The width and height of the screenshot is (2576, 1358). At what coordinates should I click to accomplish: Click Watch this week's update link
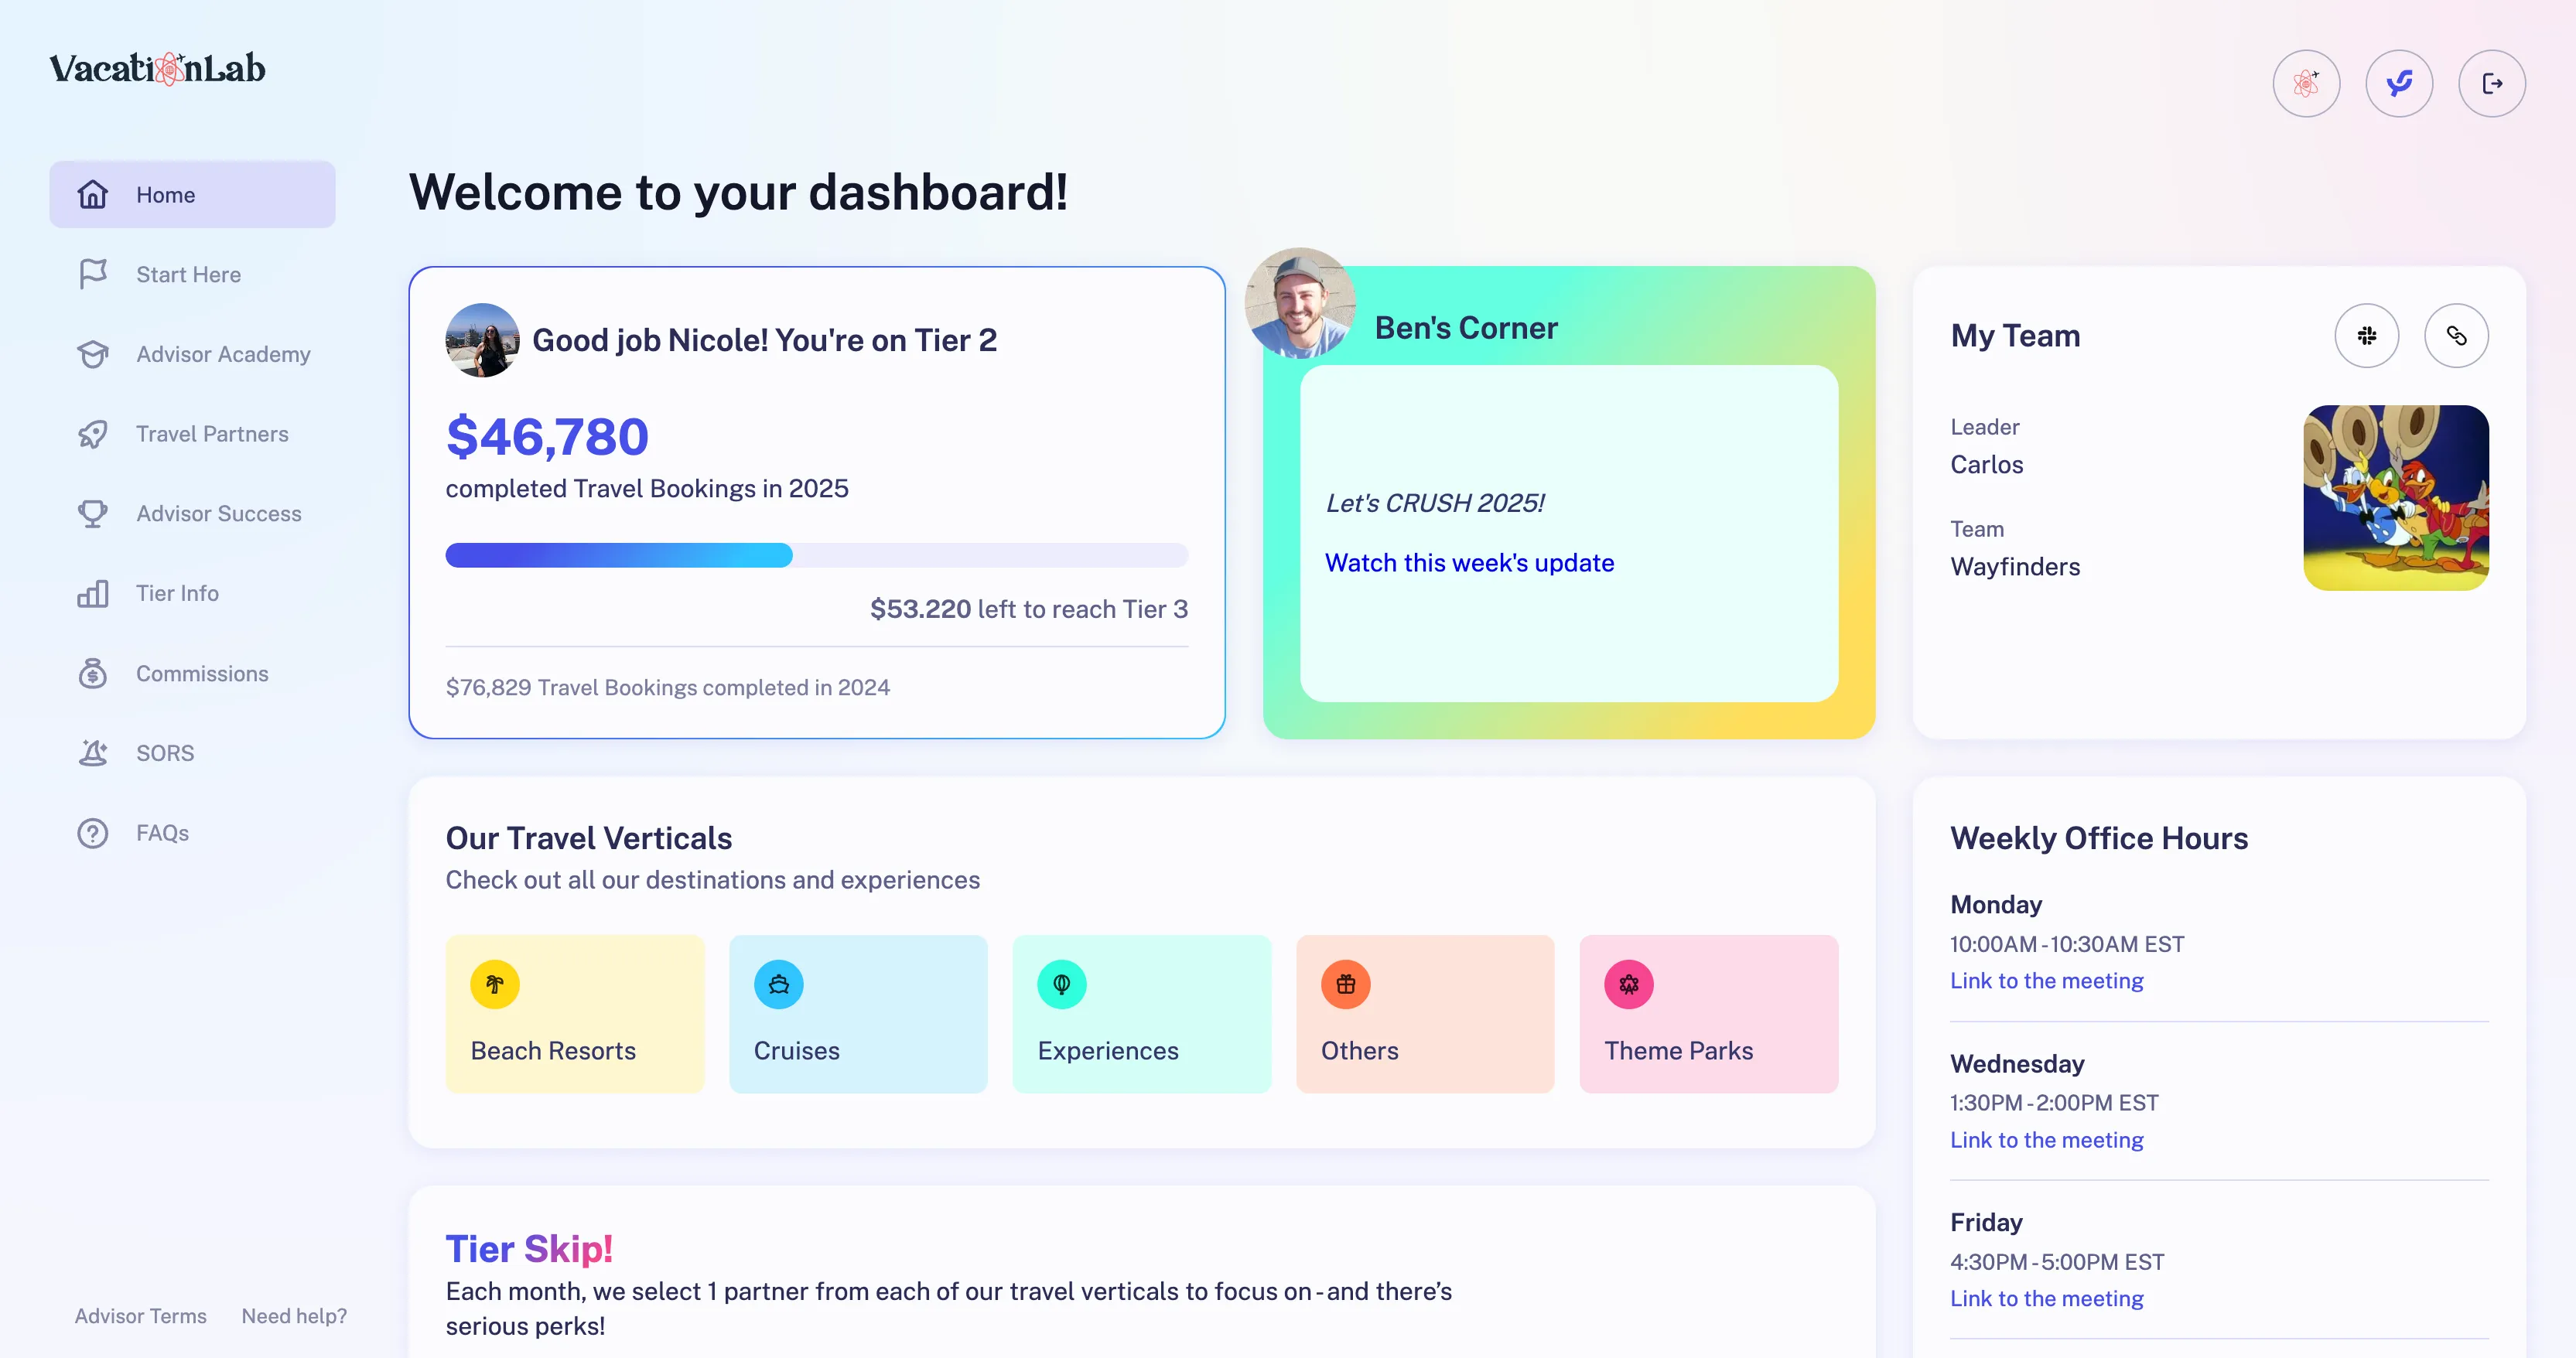tap(1469, 563)
